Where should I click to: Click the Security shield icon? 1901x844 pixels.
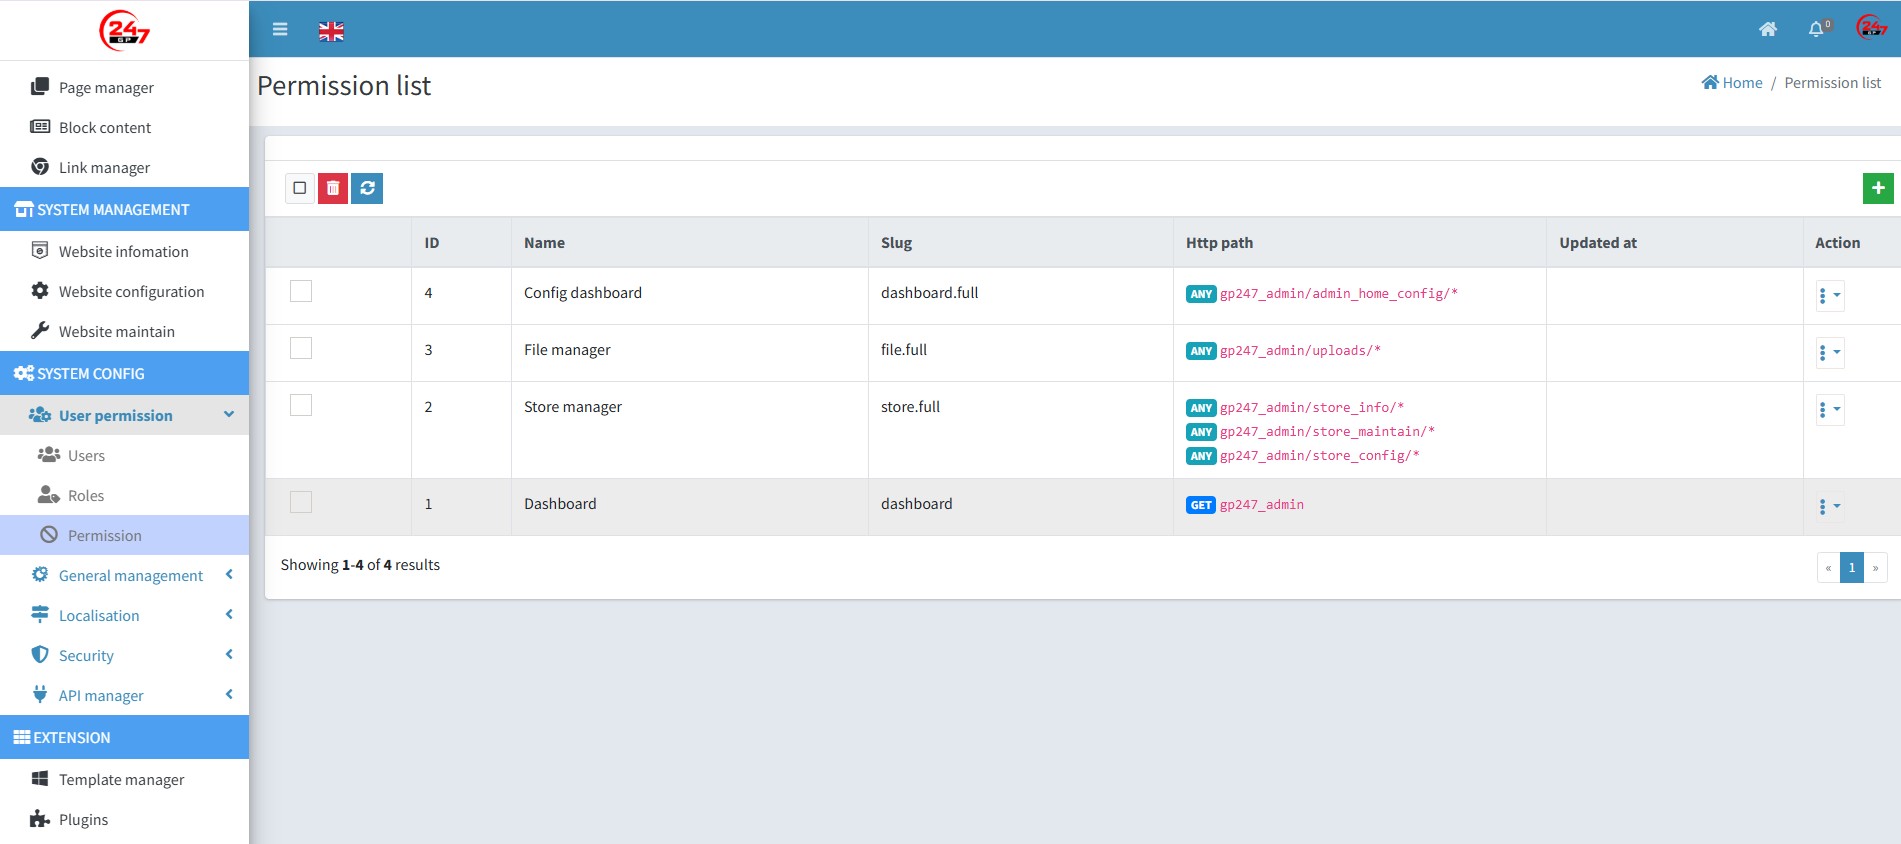pyautogui.click(x=40, y=654)
